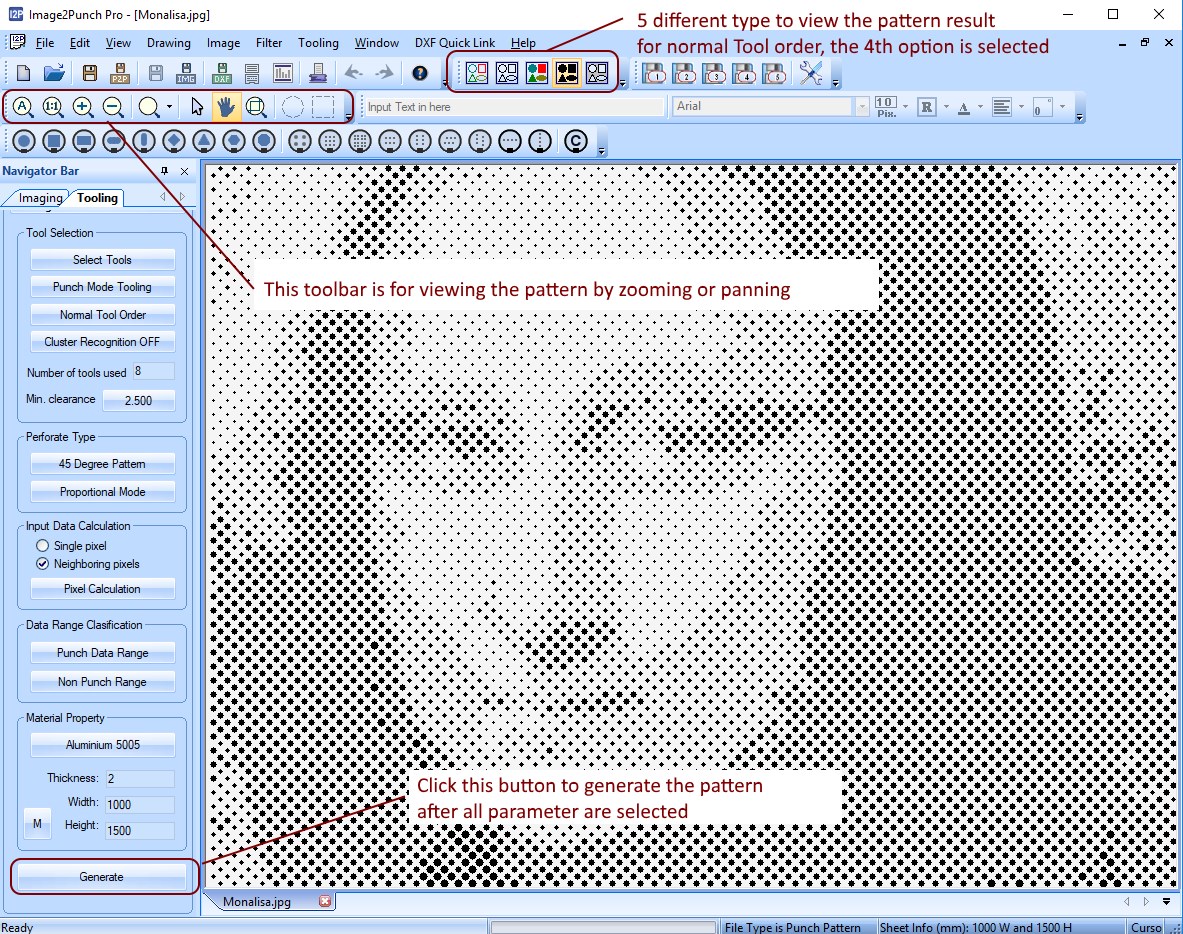The height and width of the screenshot is (934, 1183).
Task: Click the M button beside Width
Action: pyautogui.click(x=37, y=824)
